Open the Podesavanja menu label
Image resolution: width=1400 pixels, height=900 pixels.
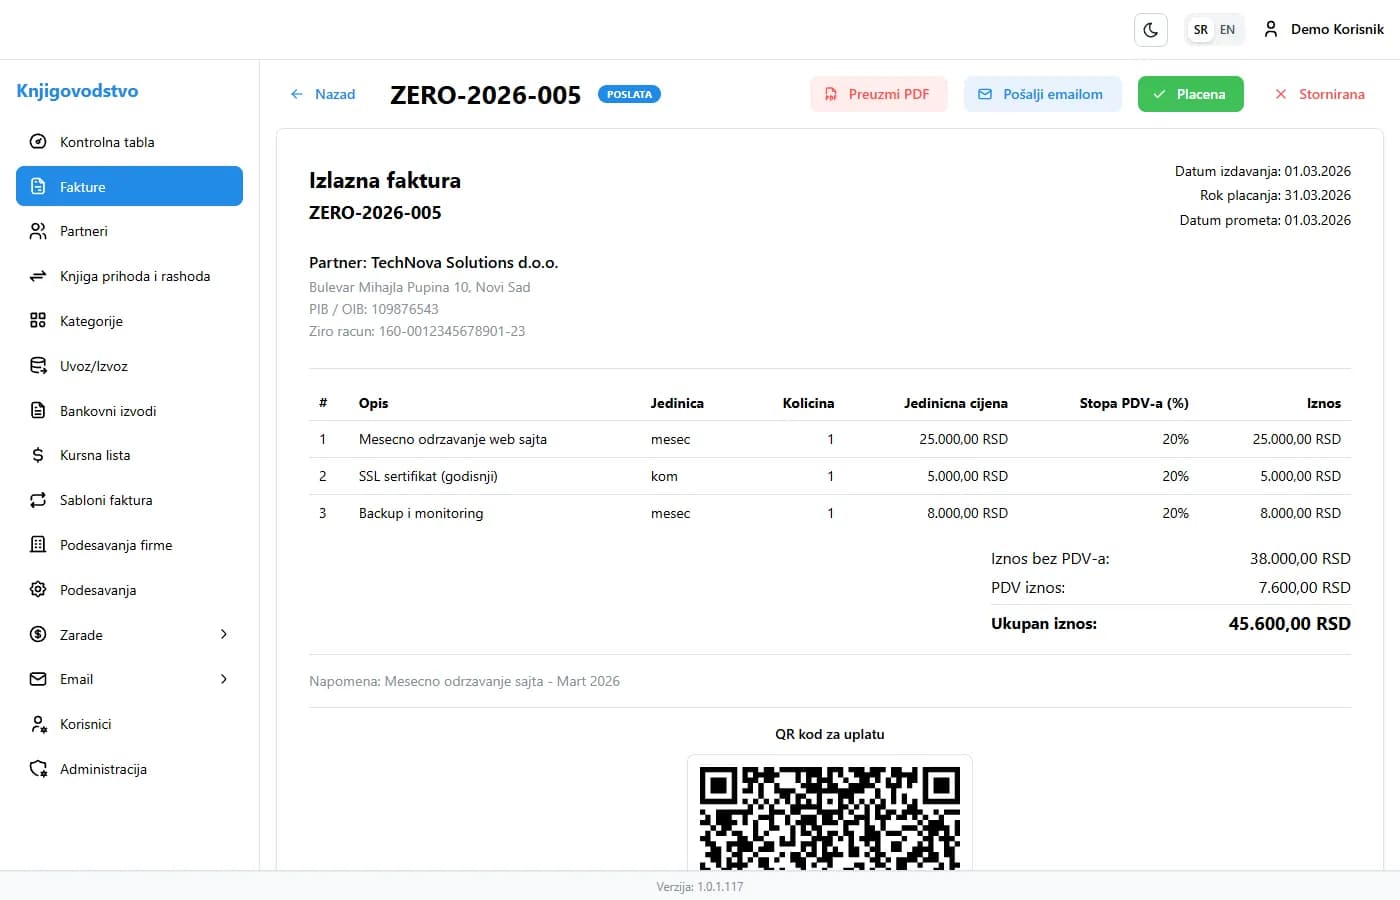pyautogui.click(x=98, y=590)
